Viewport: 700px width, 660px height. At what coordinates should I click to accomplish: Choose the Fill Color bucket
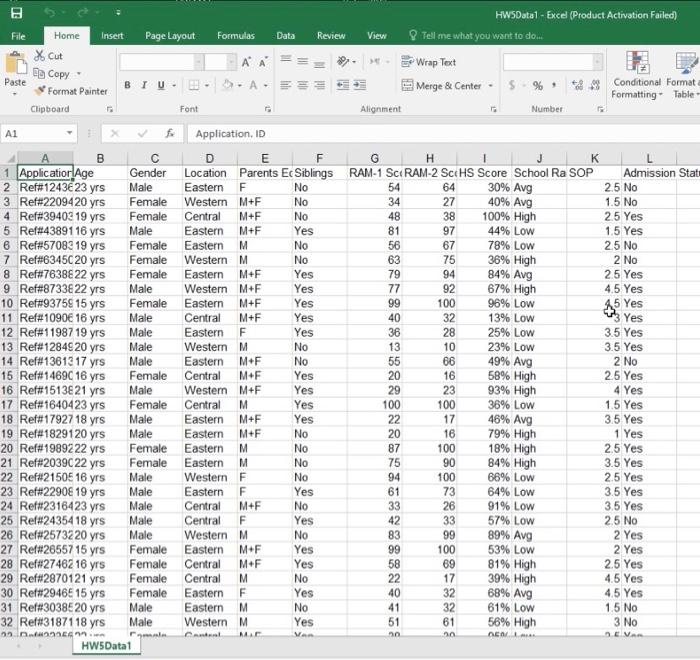[228, 85]
